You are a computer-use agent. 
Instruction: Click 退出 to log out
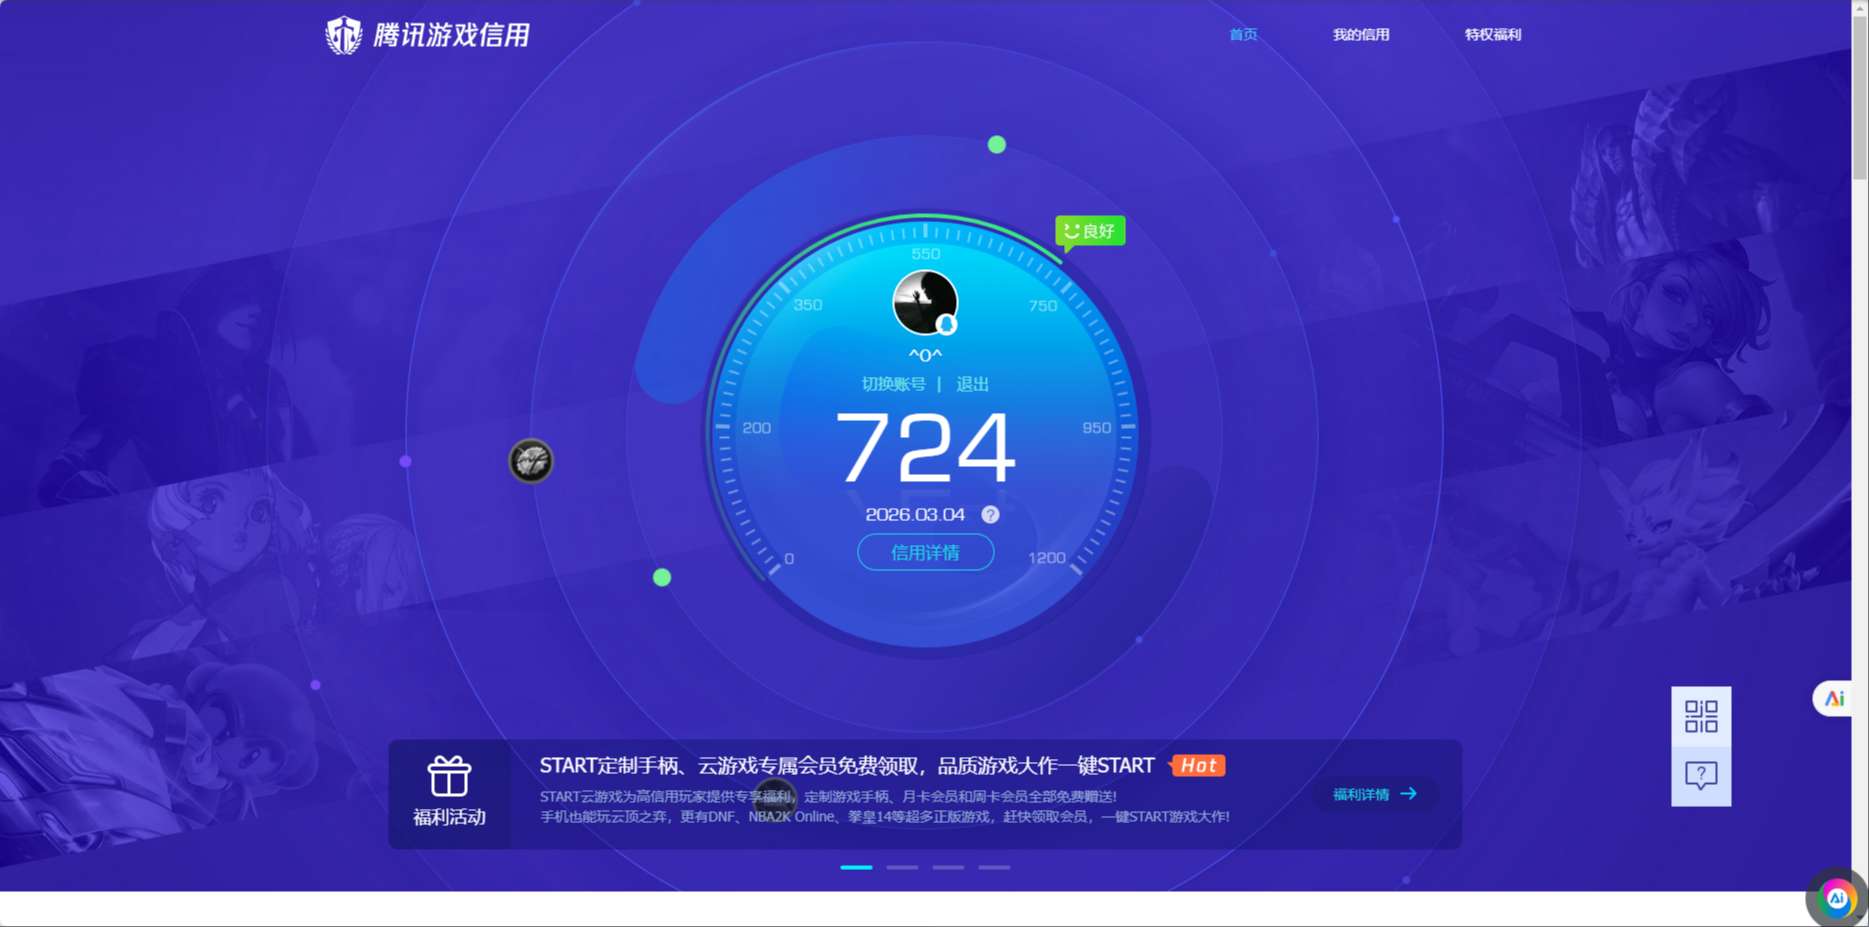(973, 383)
